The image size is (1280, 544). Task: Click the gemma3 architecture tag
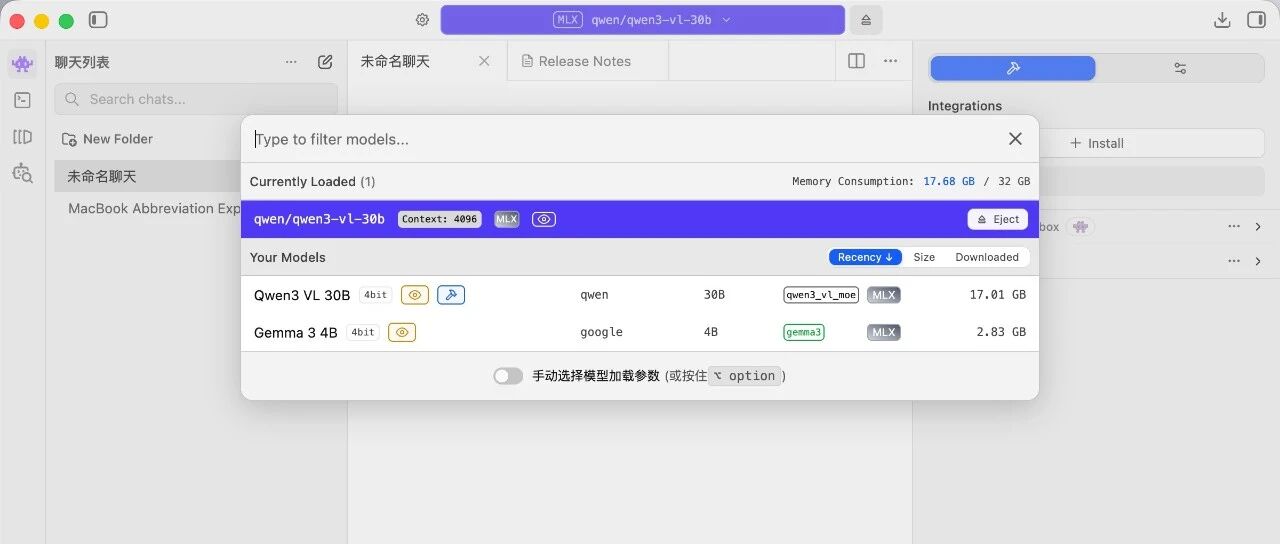[x=804, y=332]
